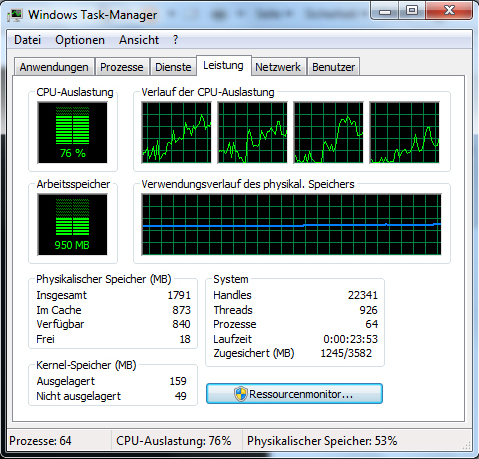Click the Nicht ausgelagert value 49
This screenshot has width=479, height=459.
tap(181, 396)
